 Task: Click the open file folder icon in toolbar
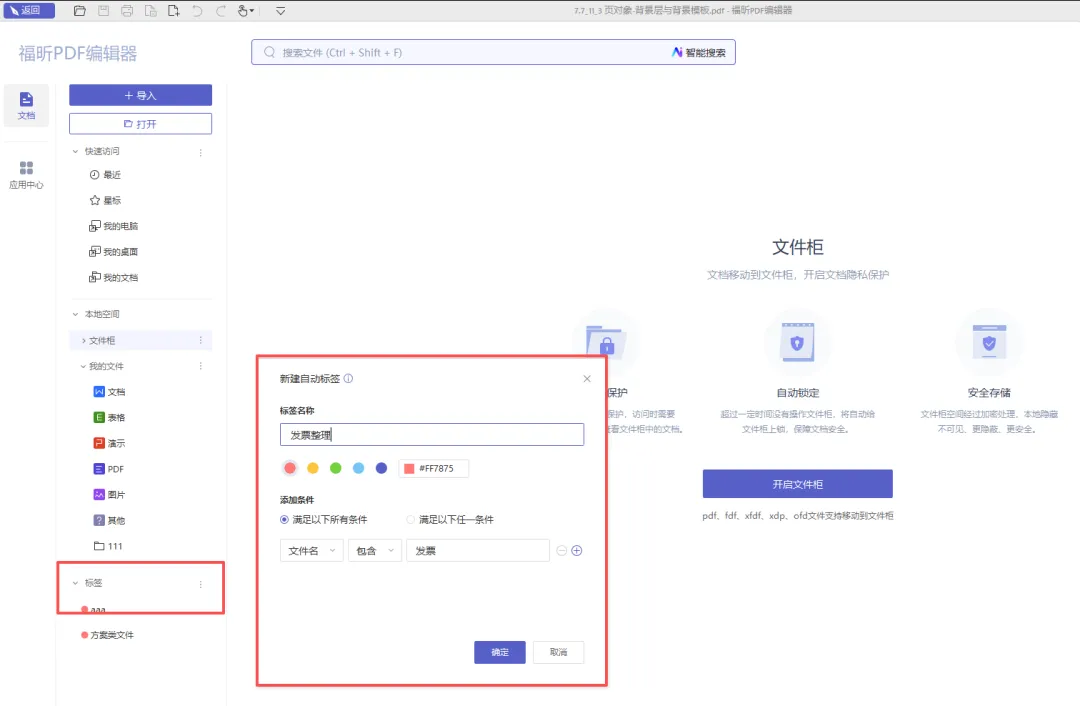79,11
